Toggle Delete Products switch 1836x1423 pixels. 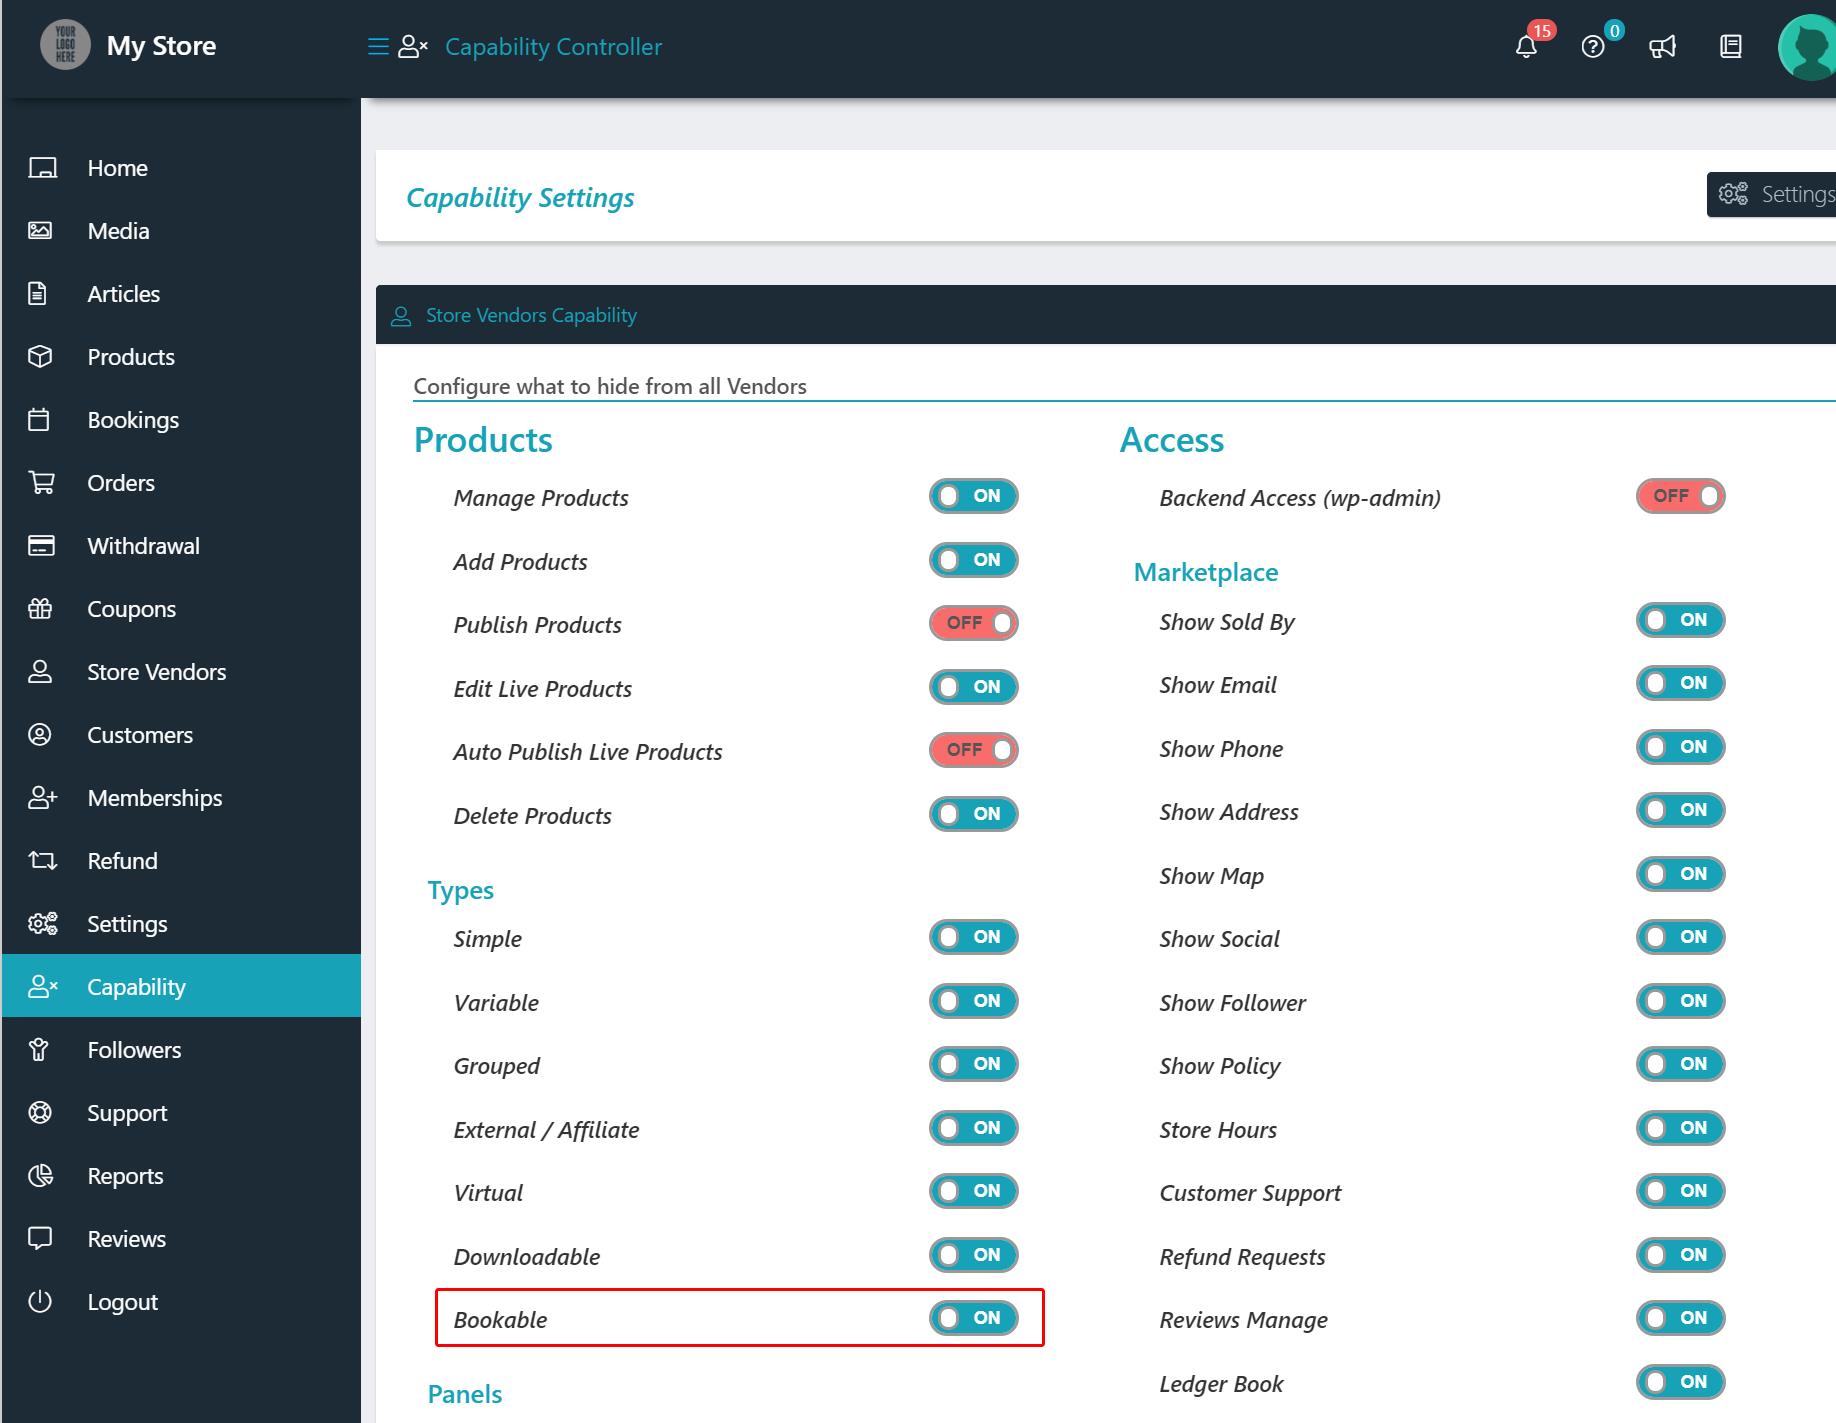pyautogui.click(x=973, y=814)
